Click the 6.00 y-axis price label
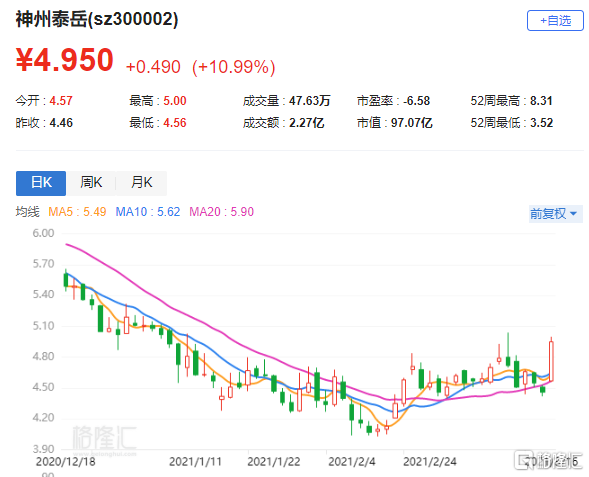The height and width of the screenshot is (477, 589). coord(43,233)
